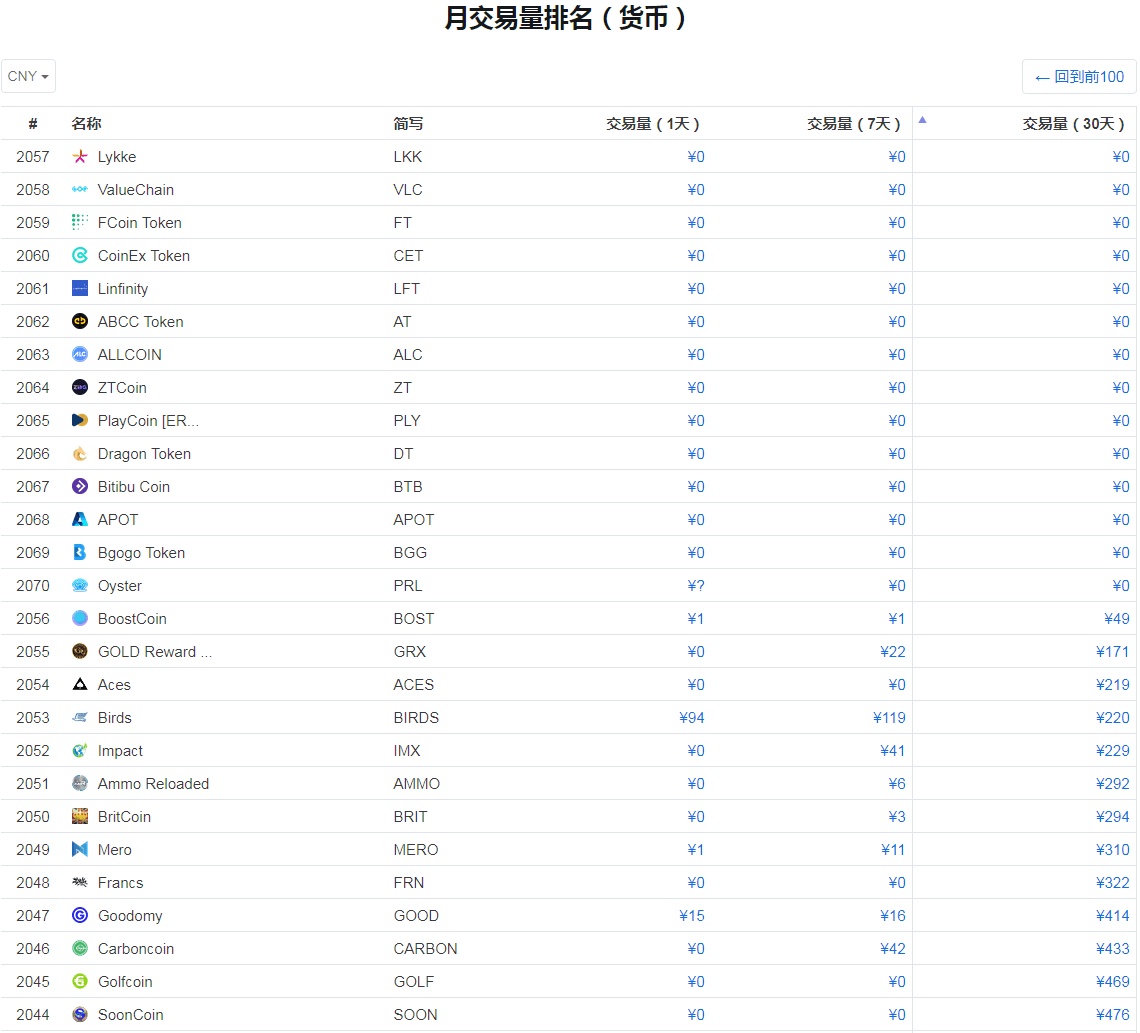This screenshot has height=1033, width=1140.
Task: Click Goodomy 1-day volume ¥15
Action: (x=691, y=916)
